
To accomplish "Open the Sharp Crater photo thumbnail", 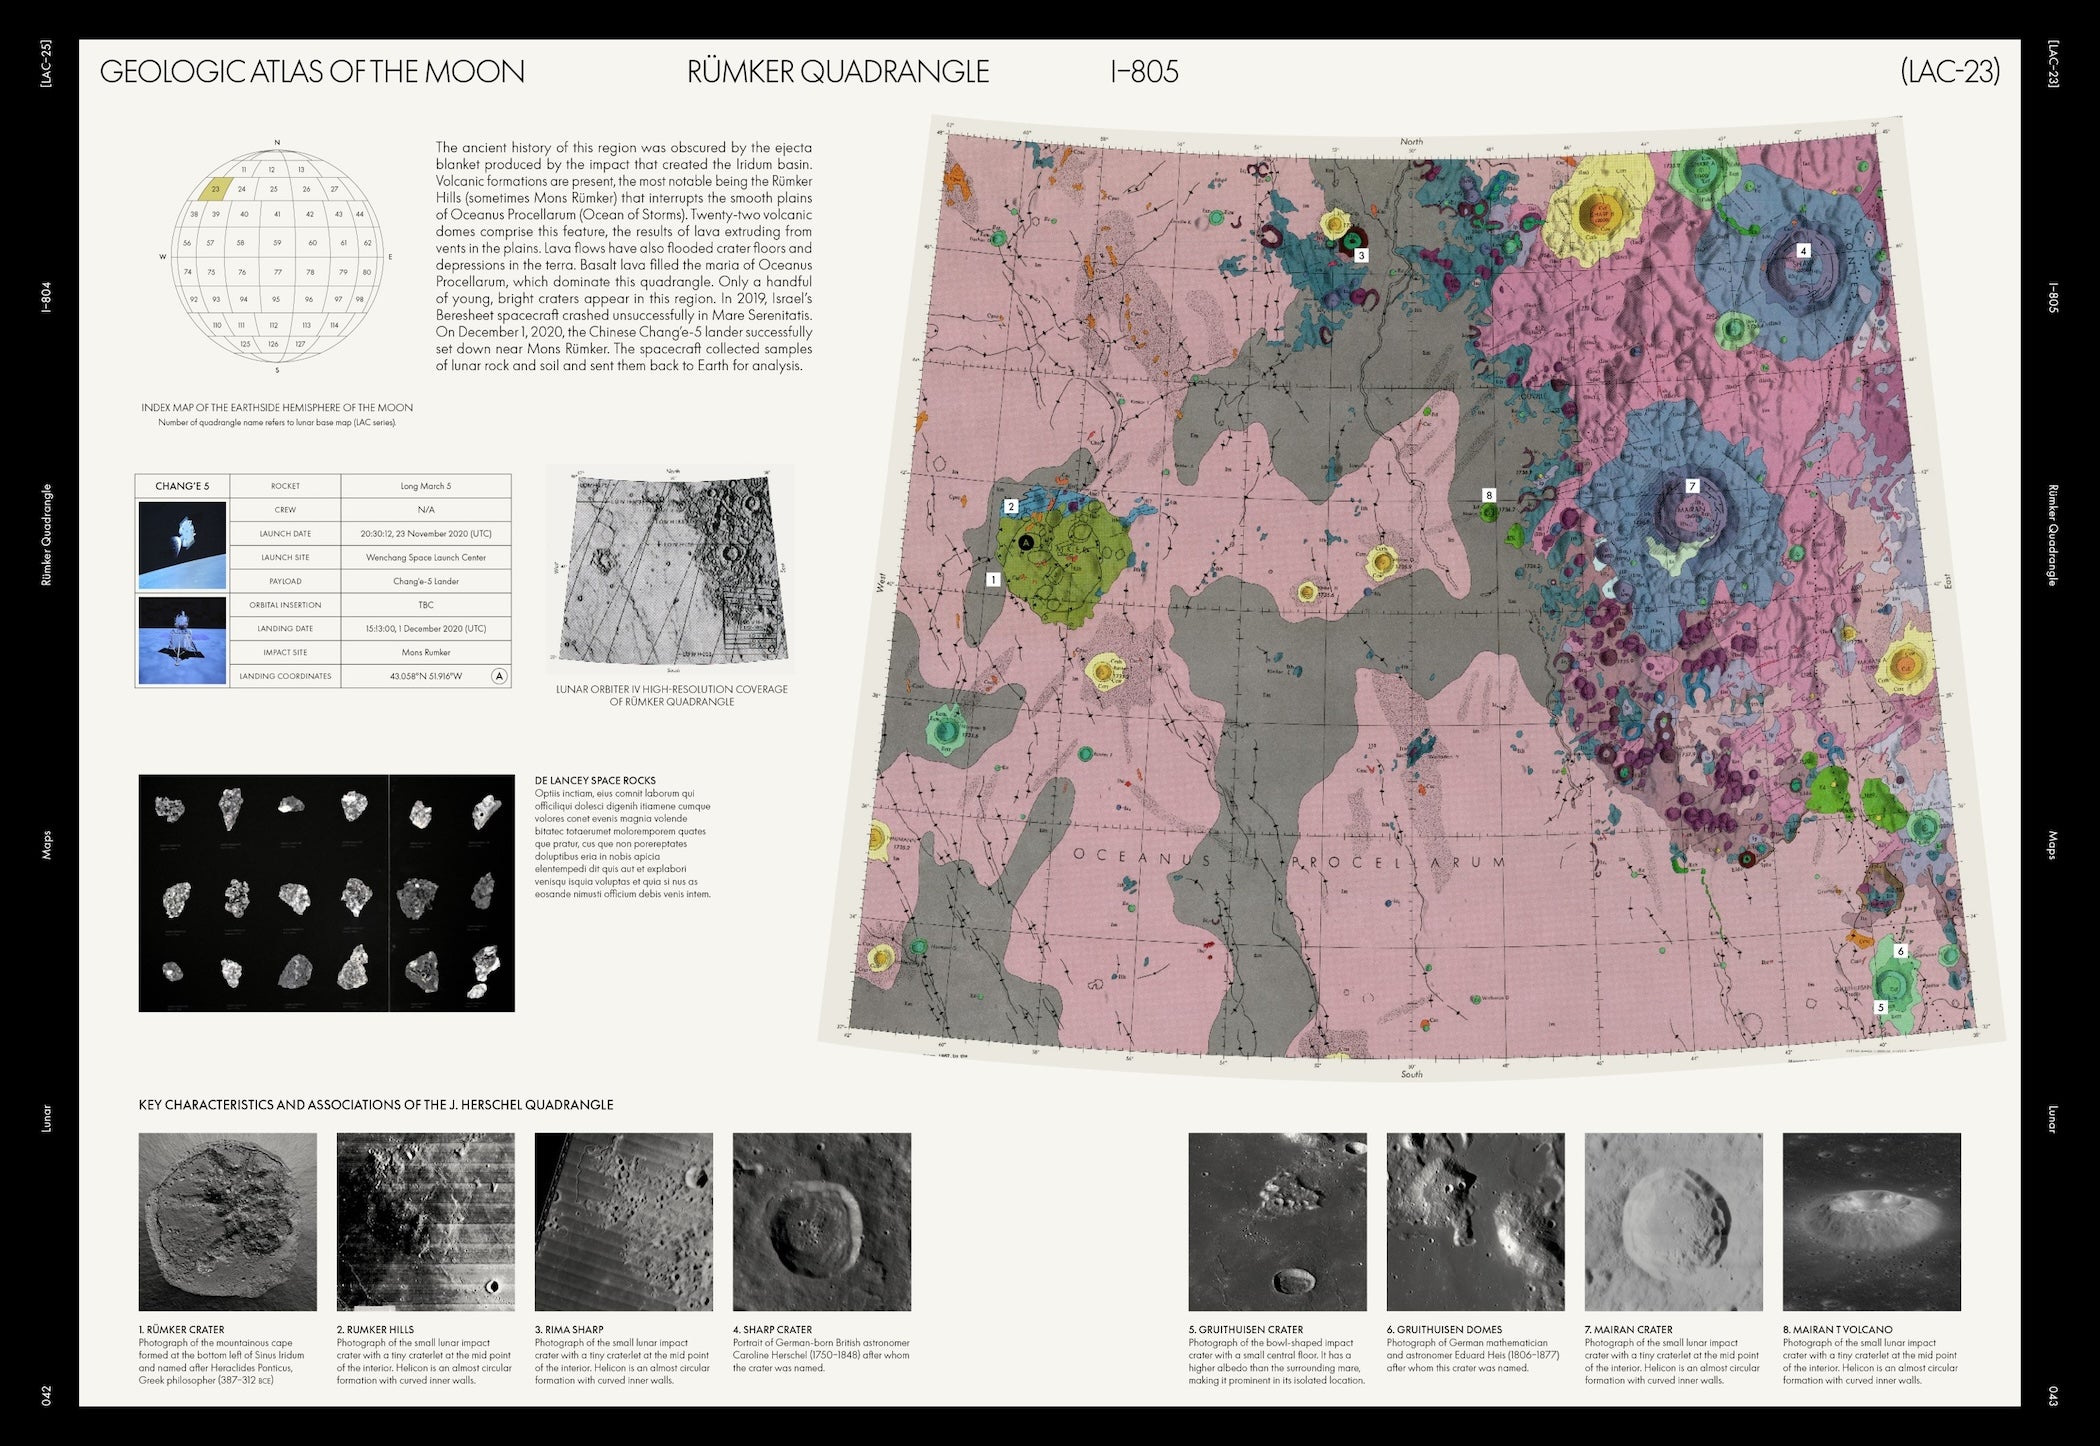I will 821,1221.
